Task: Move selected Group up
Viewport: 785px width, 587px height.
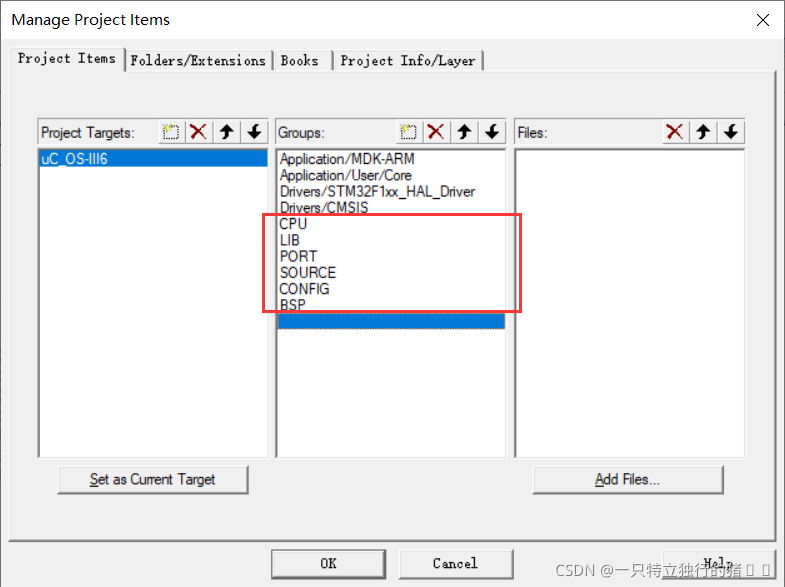Action: coord(464,132)
